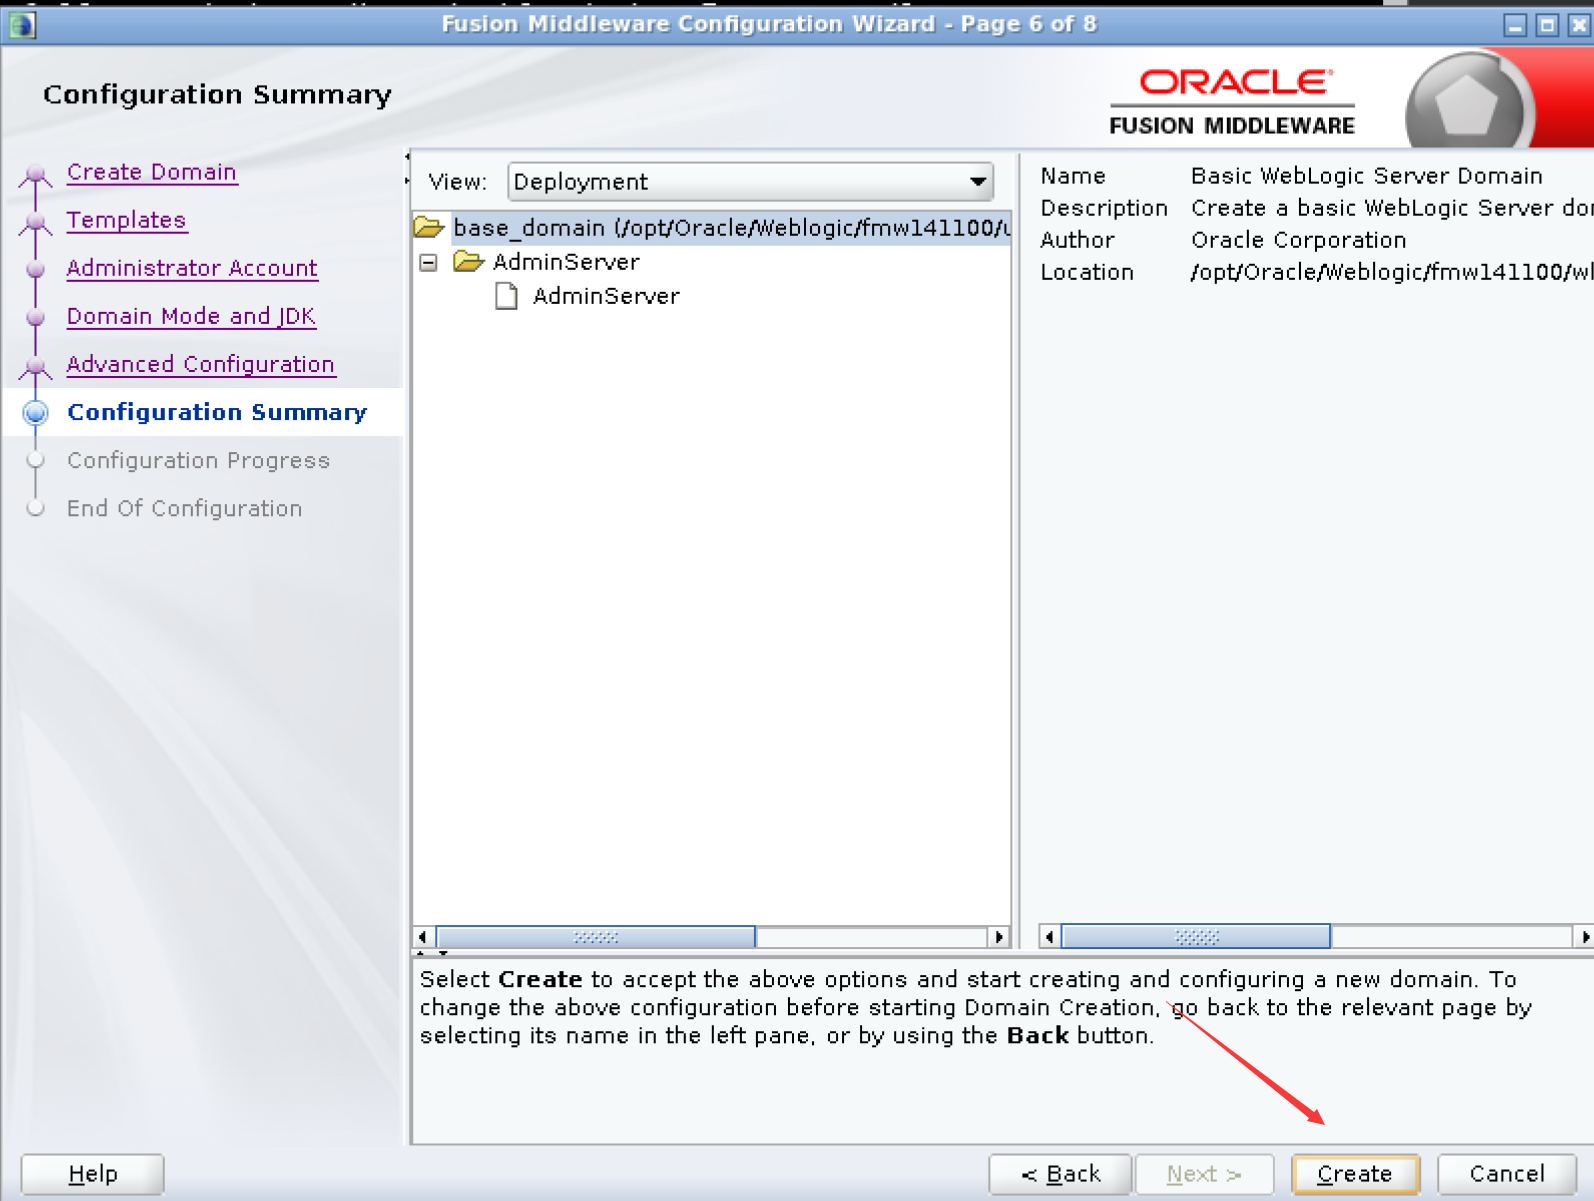1594x1201 pixels.
Task: Click the Templates step marker icon
Action: (36, 222)
